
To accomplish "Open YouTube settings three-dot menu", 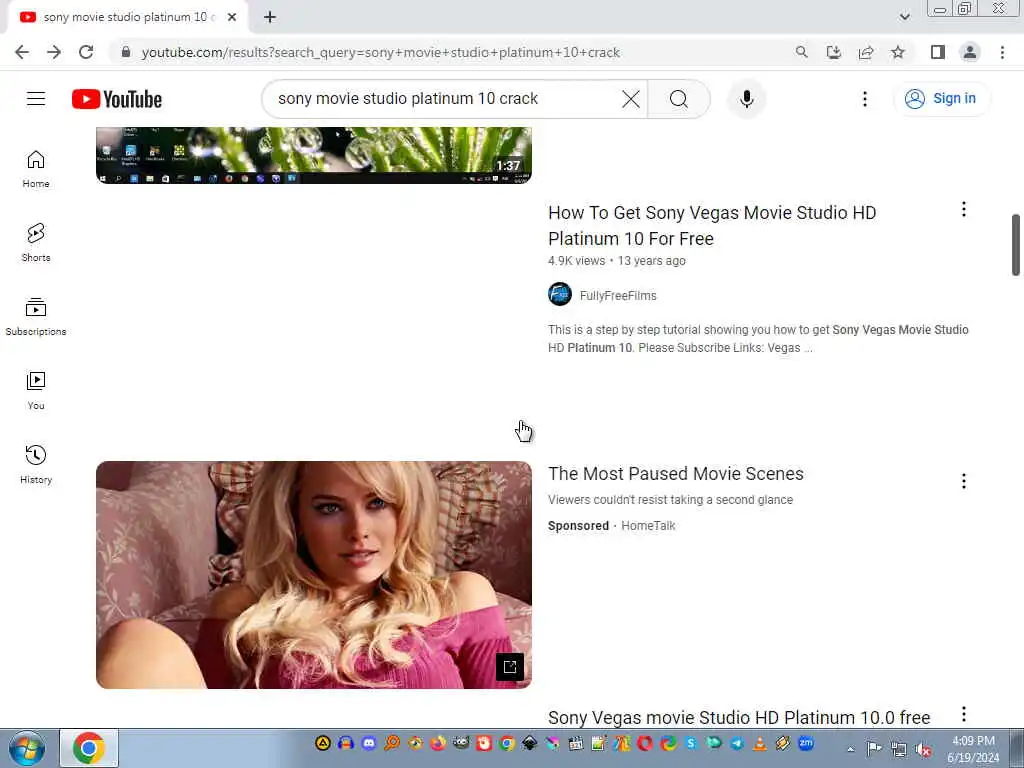I will pos(865,99).
